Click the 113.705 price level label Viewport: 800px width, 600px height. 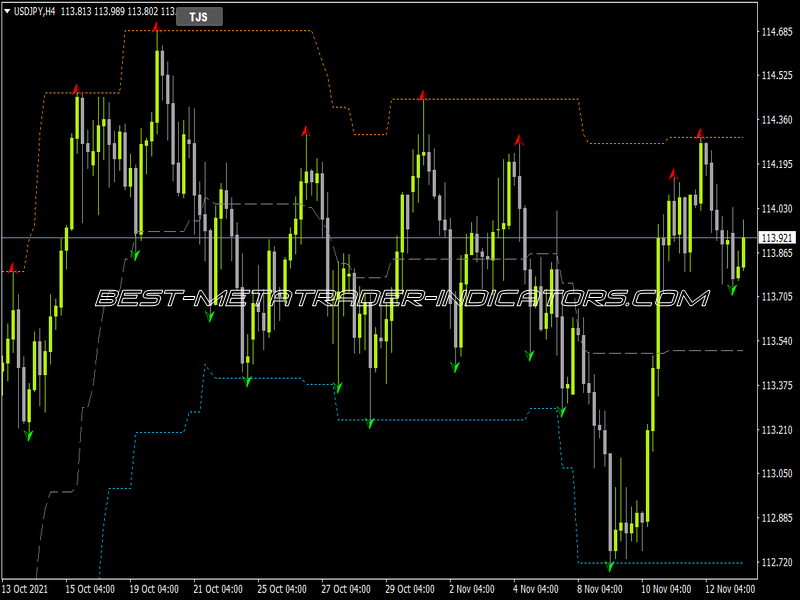pos(777,296)
